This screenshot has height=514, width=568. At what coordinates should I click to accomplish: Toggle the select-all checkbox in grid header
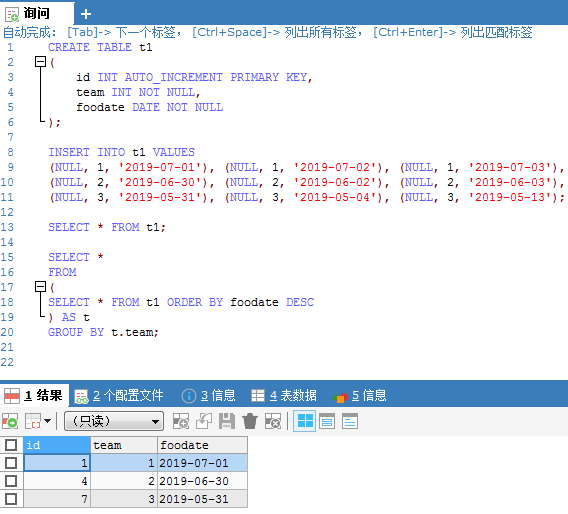click(x=11, y=445)
